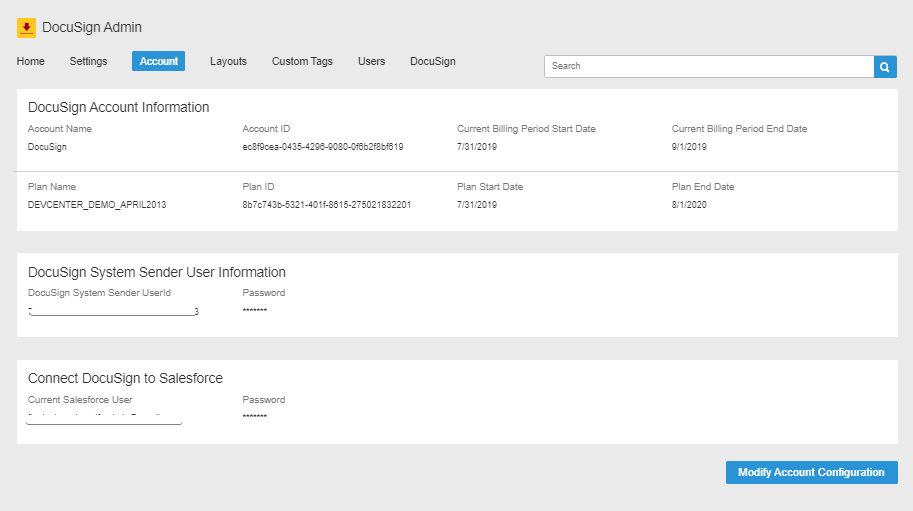Focus the Search input field

(x=708, y=66)
